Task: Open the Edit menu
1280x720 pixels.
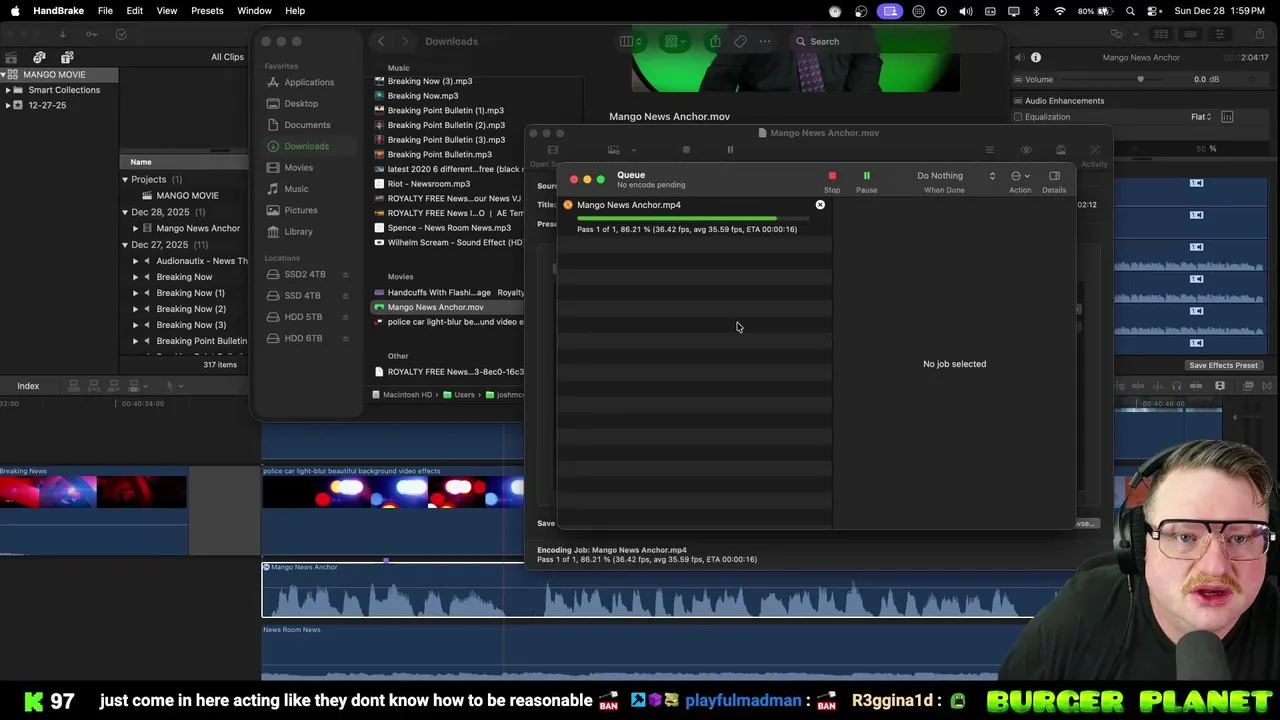Action: [134, 11]
